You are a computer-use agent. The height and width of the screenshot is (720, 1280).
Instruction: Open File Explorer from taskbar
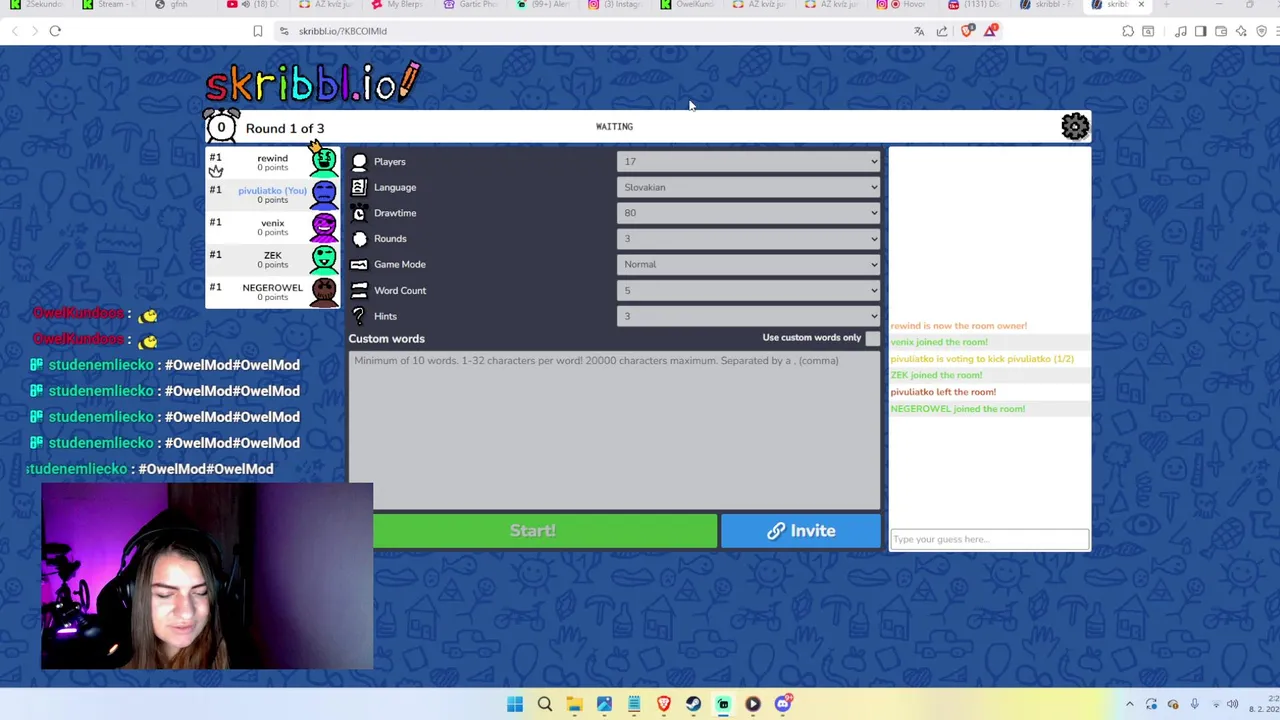pyautogui.click(x=574, y=704)
